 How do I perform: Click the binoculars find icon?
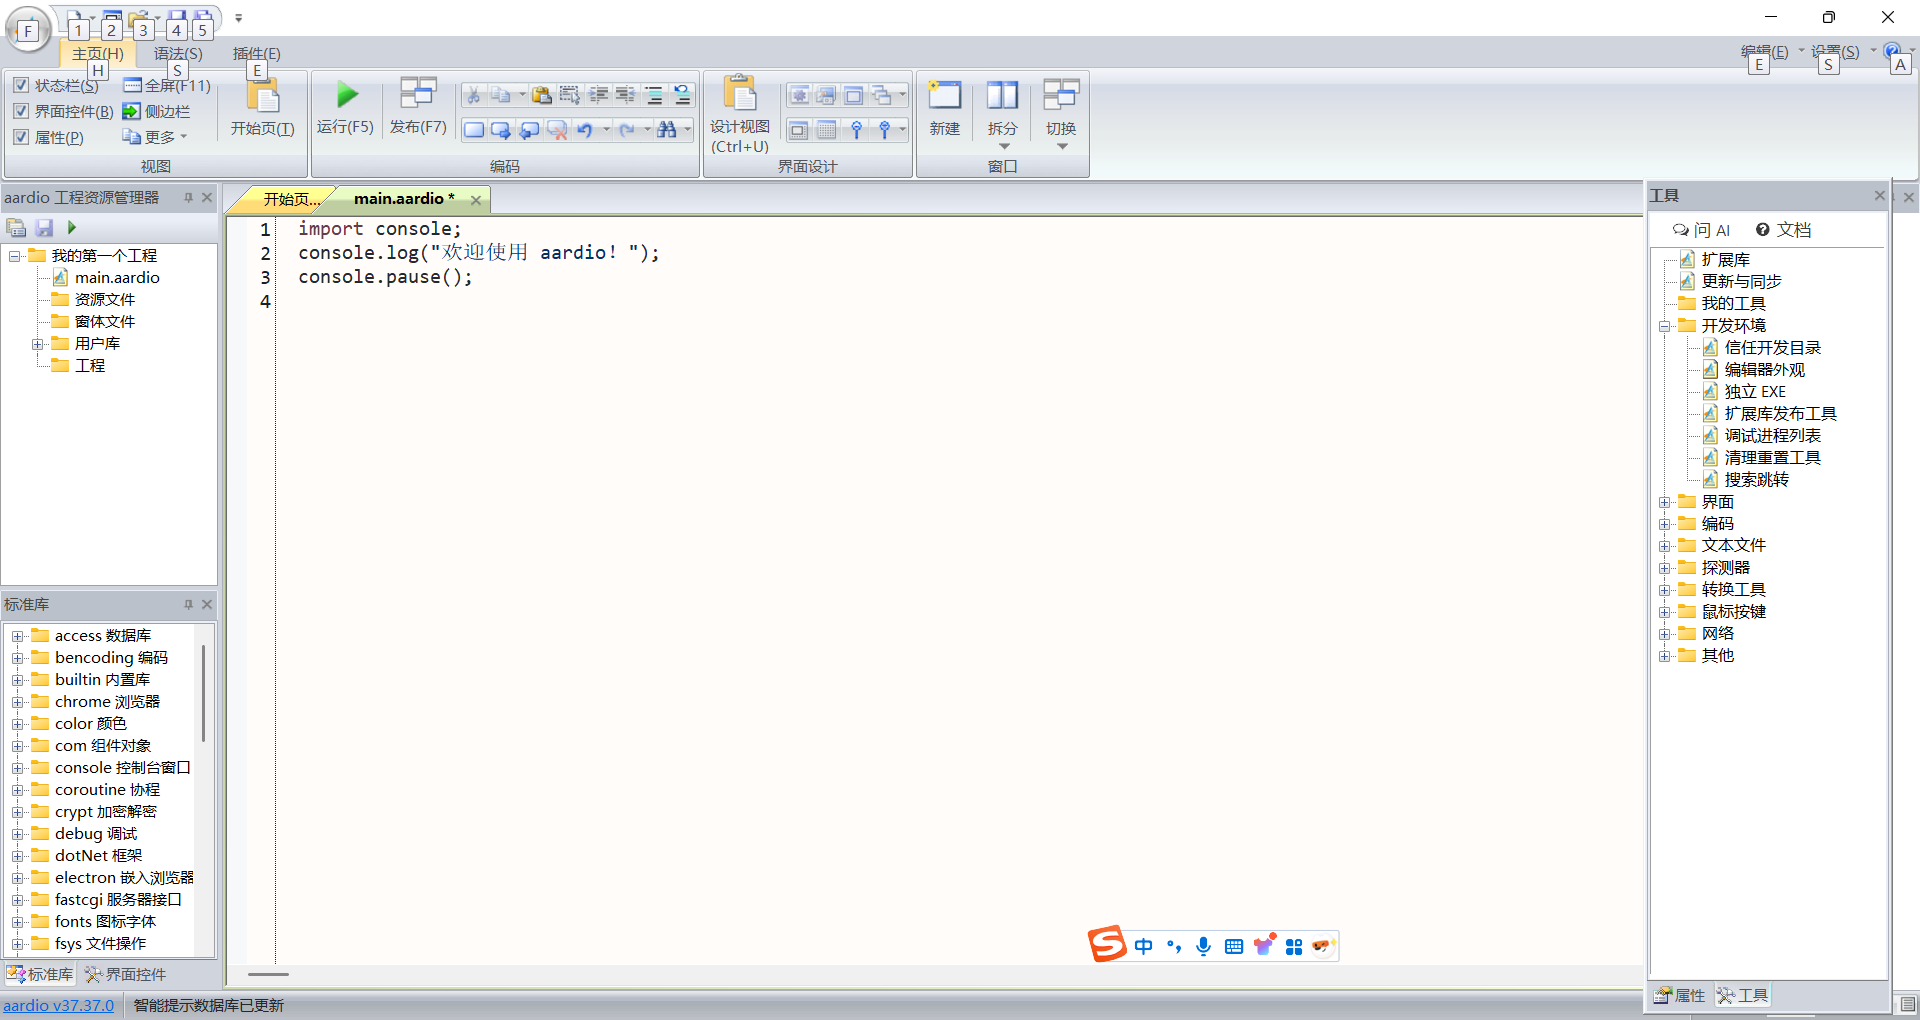pos(667,130)
